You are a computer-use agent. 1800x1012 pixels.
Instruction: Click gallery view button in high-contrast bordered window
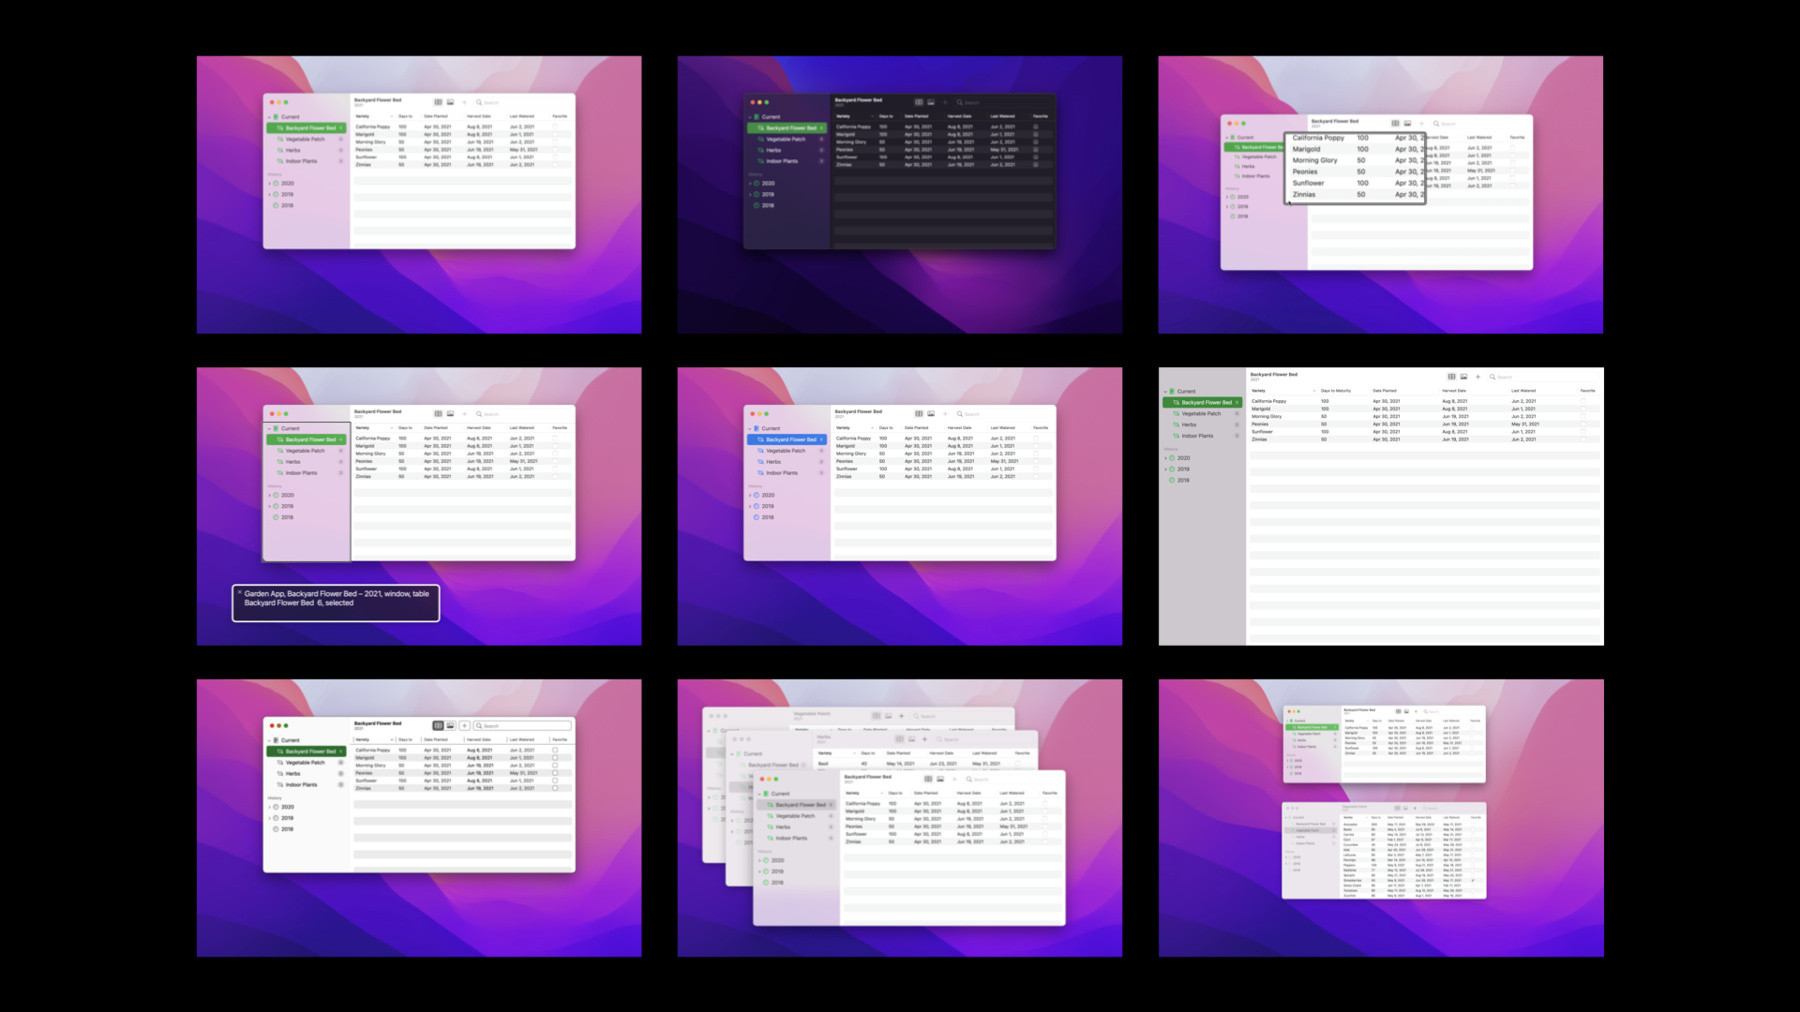tap(450, 726)
